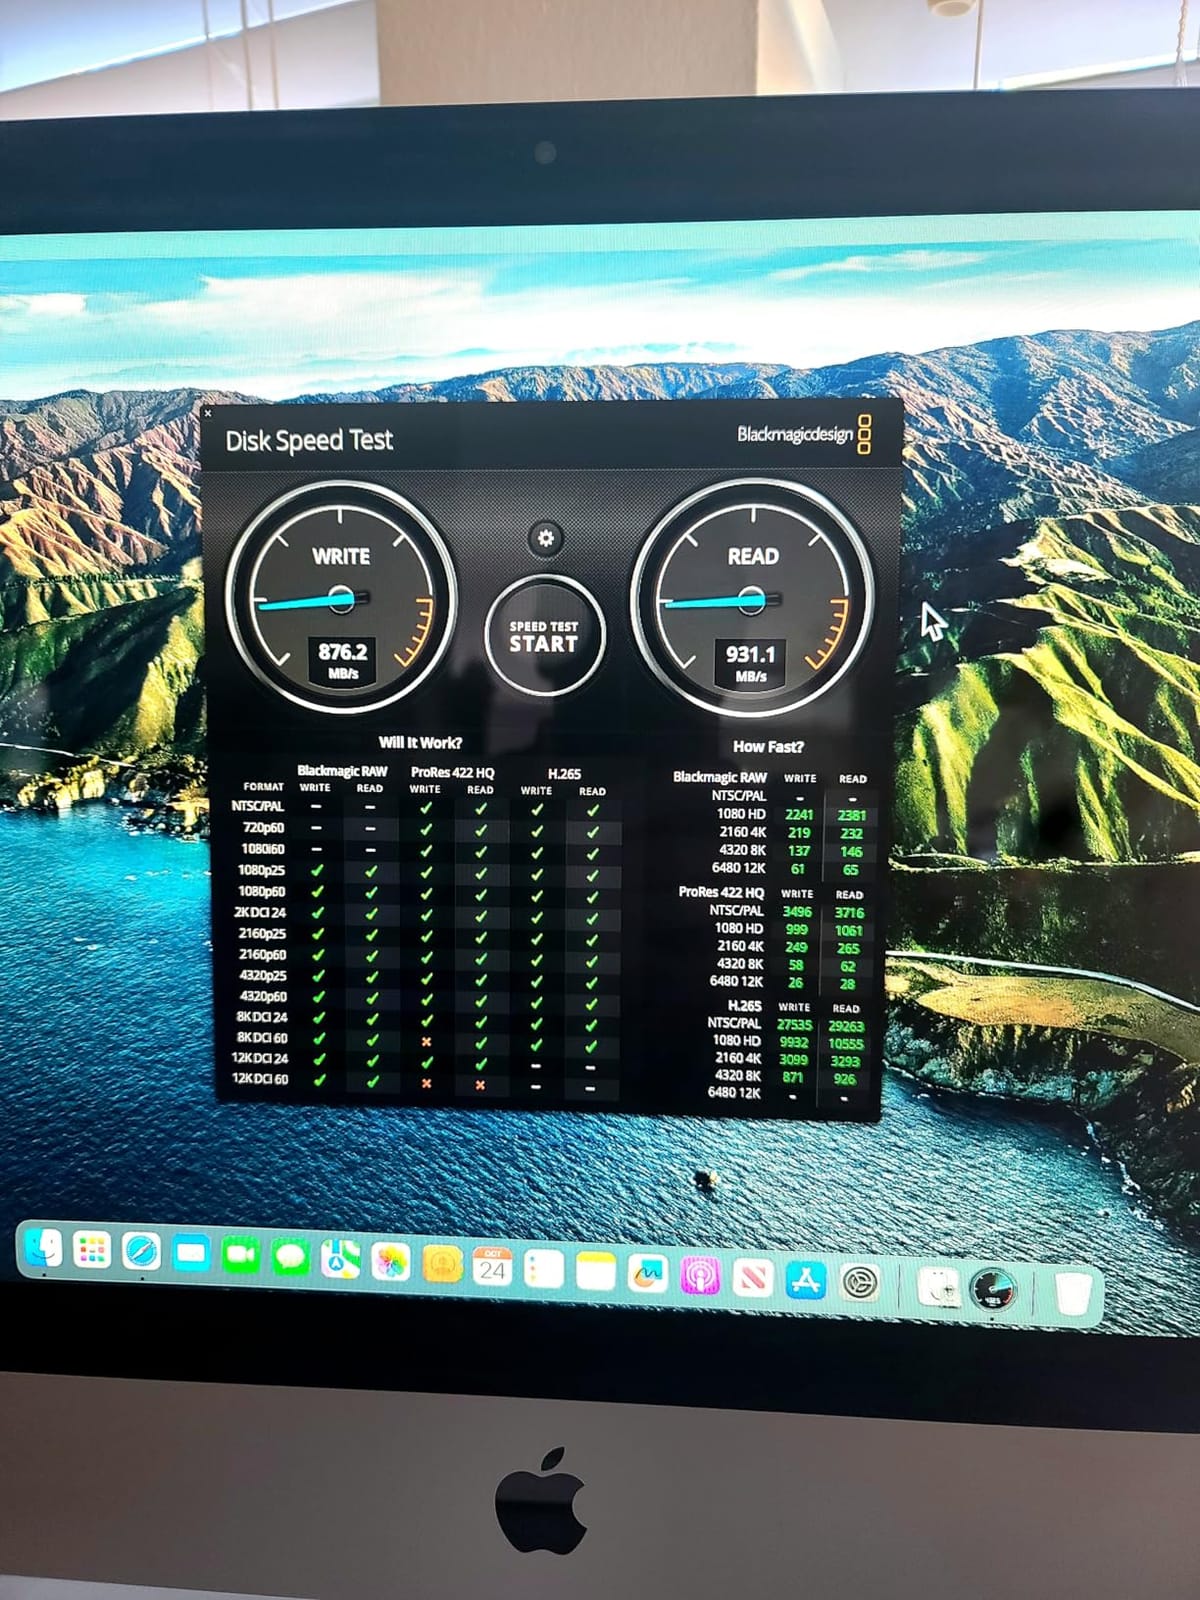This screenshot has width=1200, height=1600.
Task: Click Blackmagic RAW 6480 12K write value 61
Action: [x=798, y=869]
